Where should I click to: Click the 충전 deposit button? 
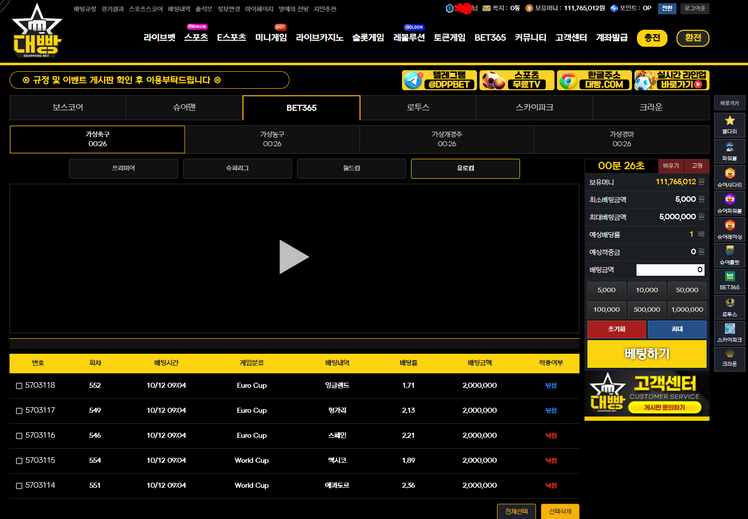click(652, 38)
